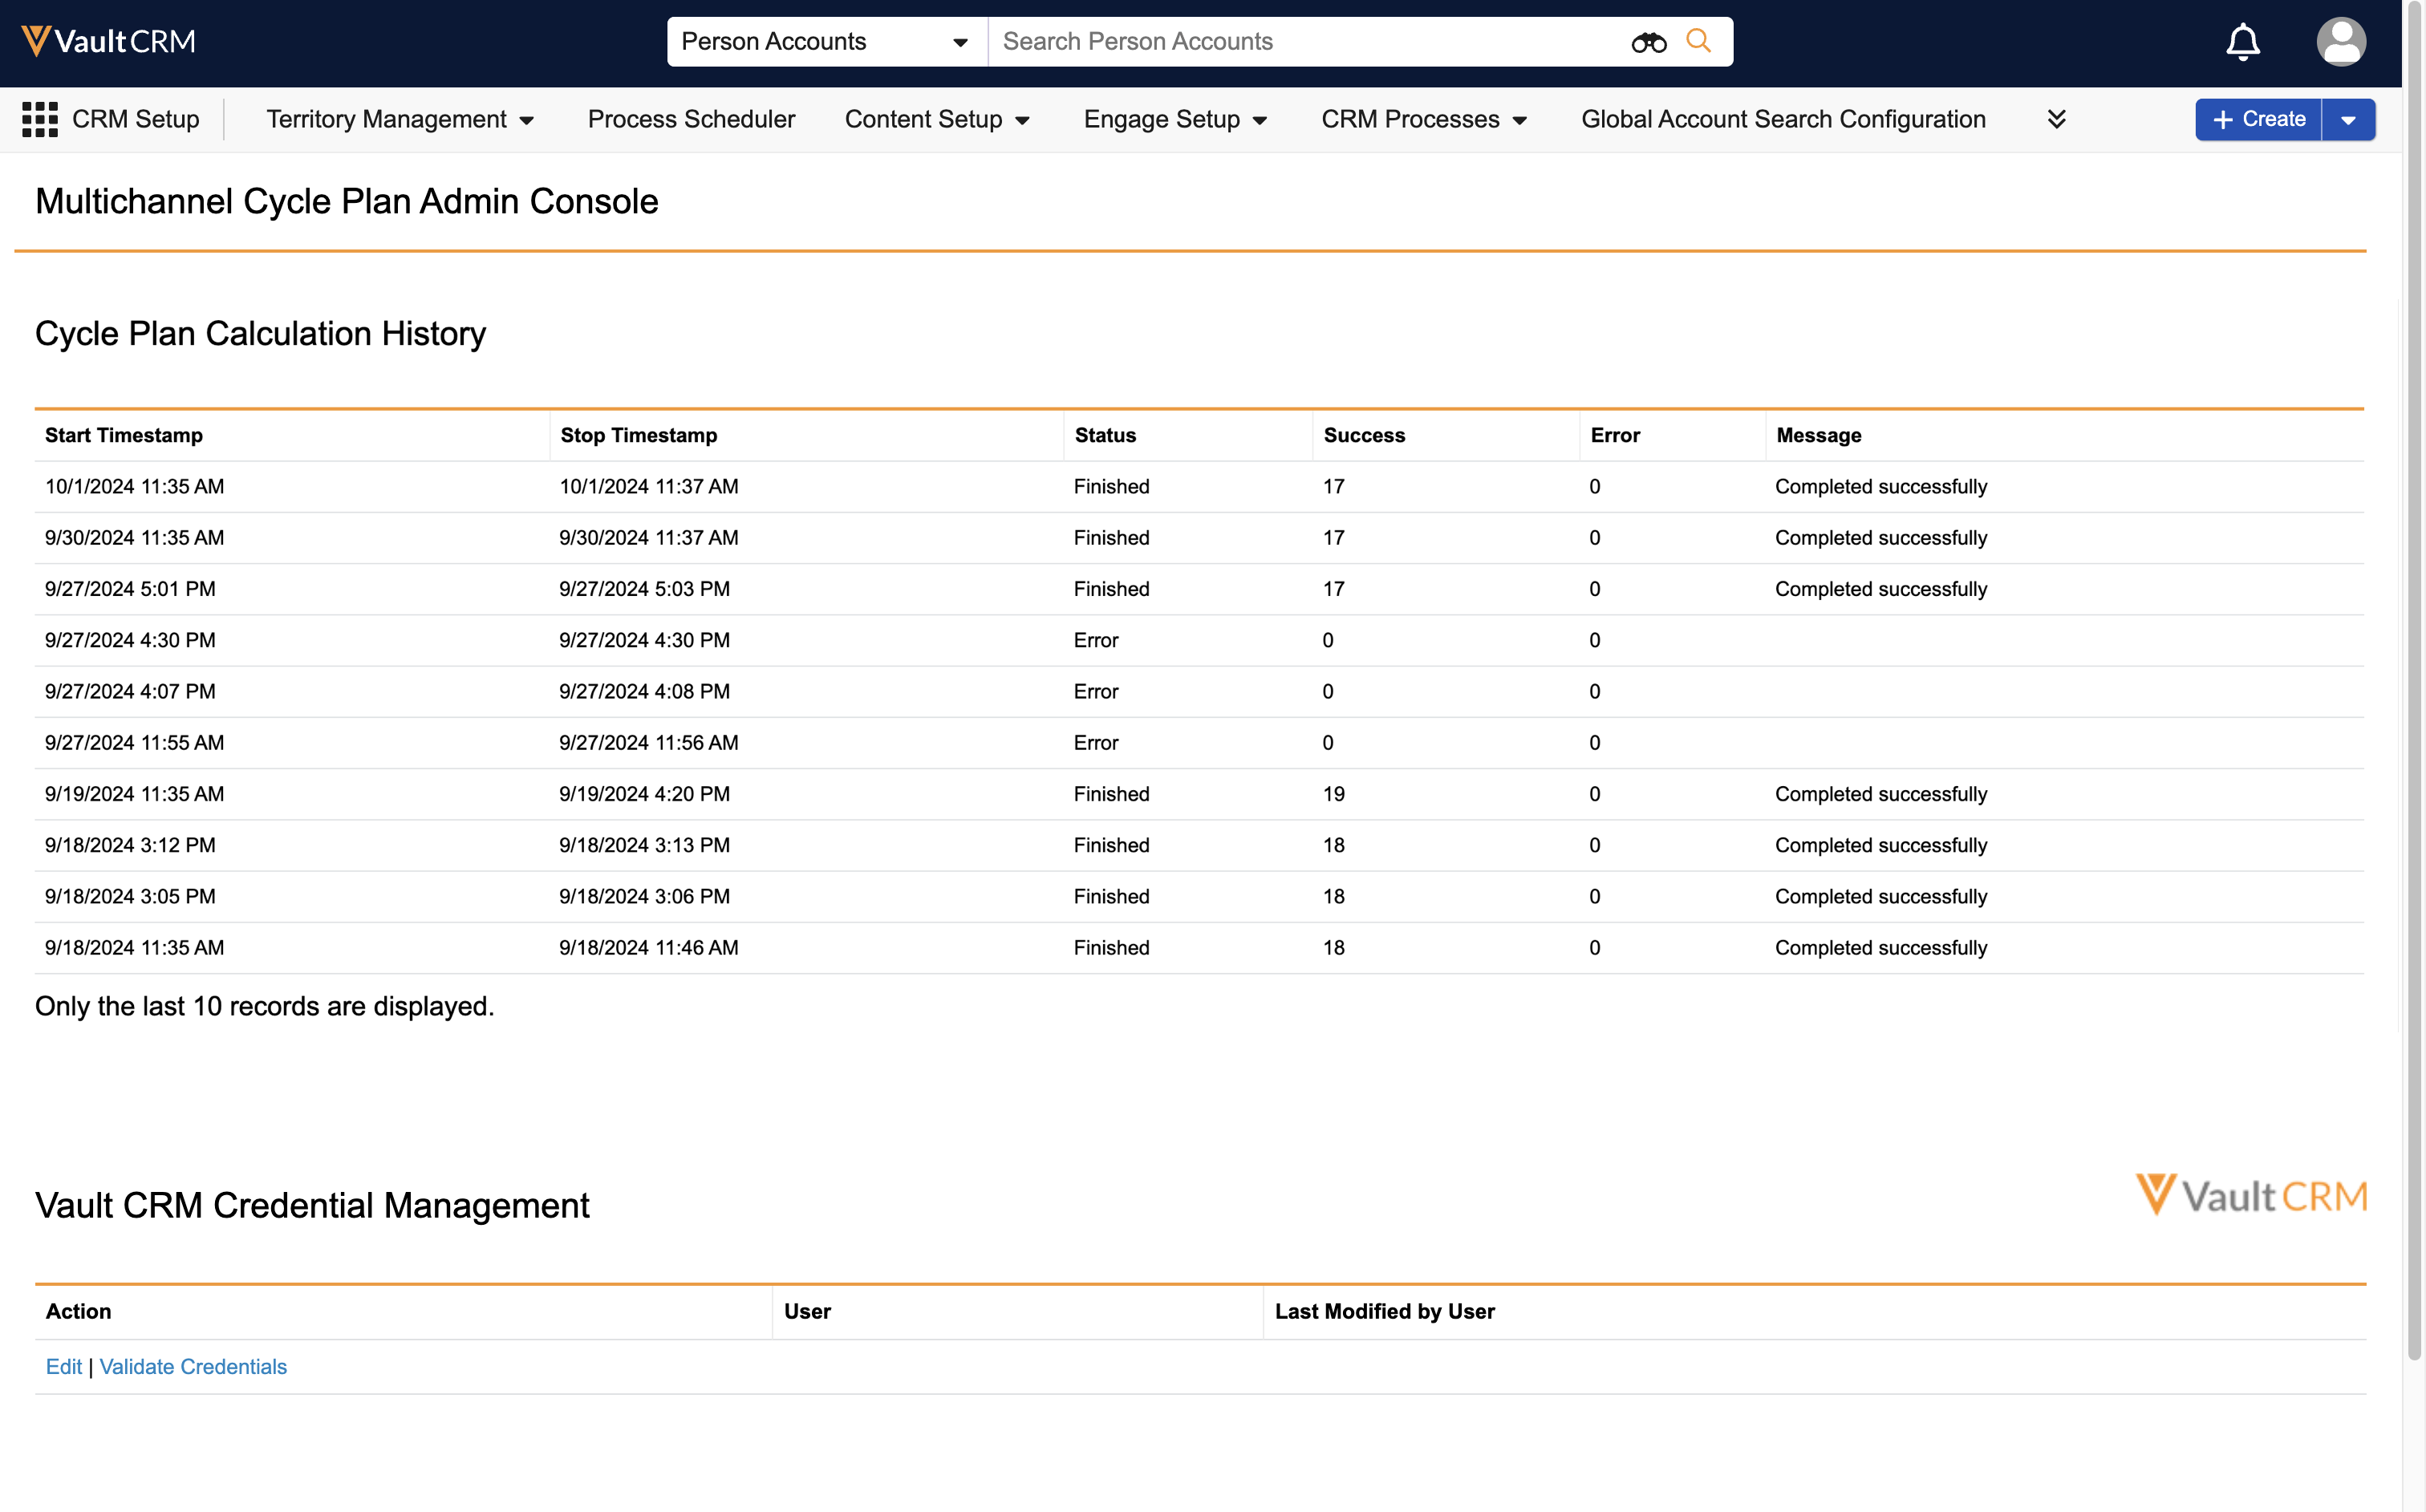
Task: Click the Validate Credentials link
Action: coord(193,1366)
